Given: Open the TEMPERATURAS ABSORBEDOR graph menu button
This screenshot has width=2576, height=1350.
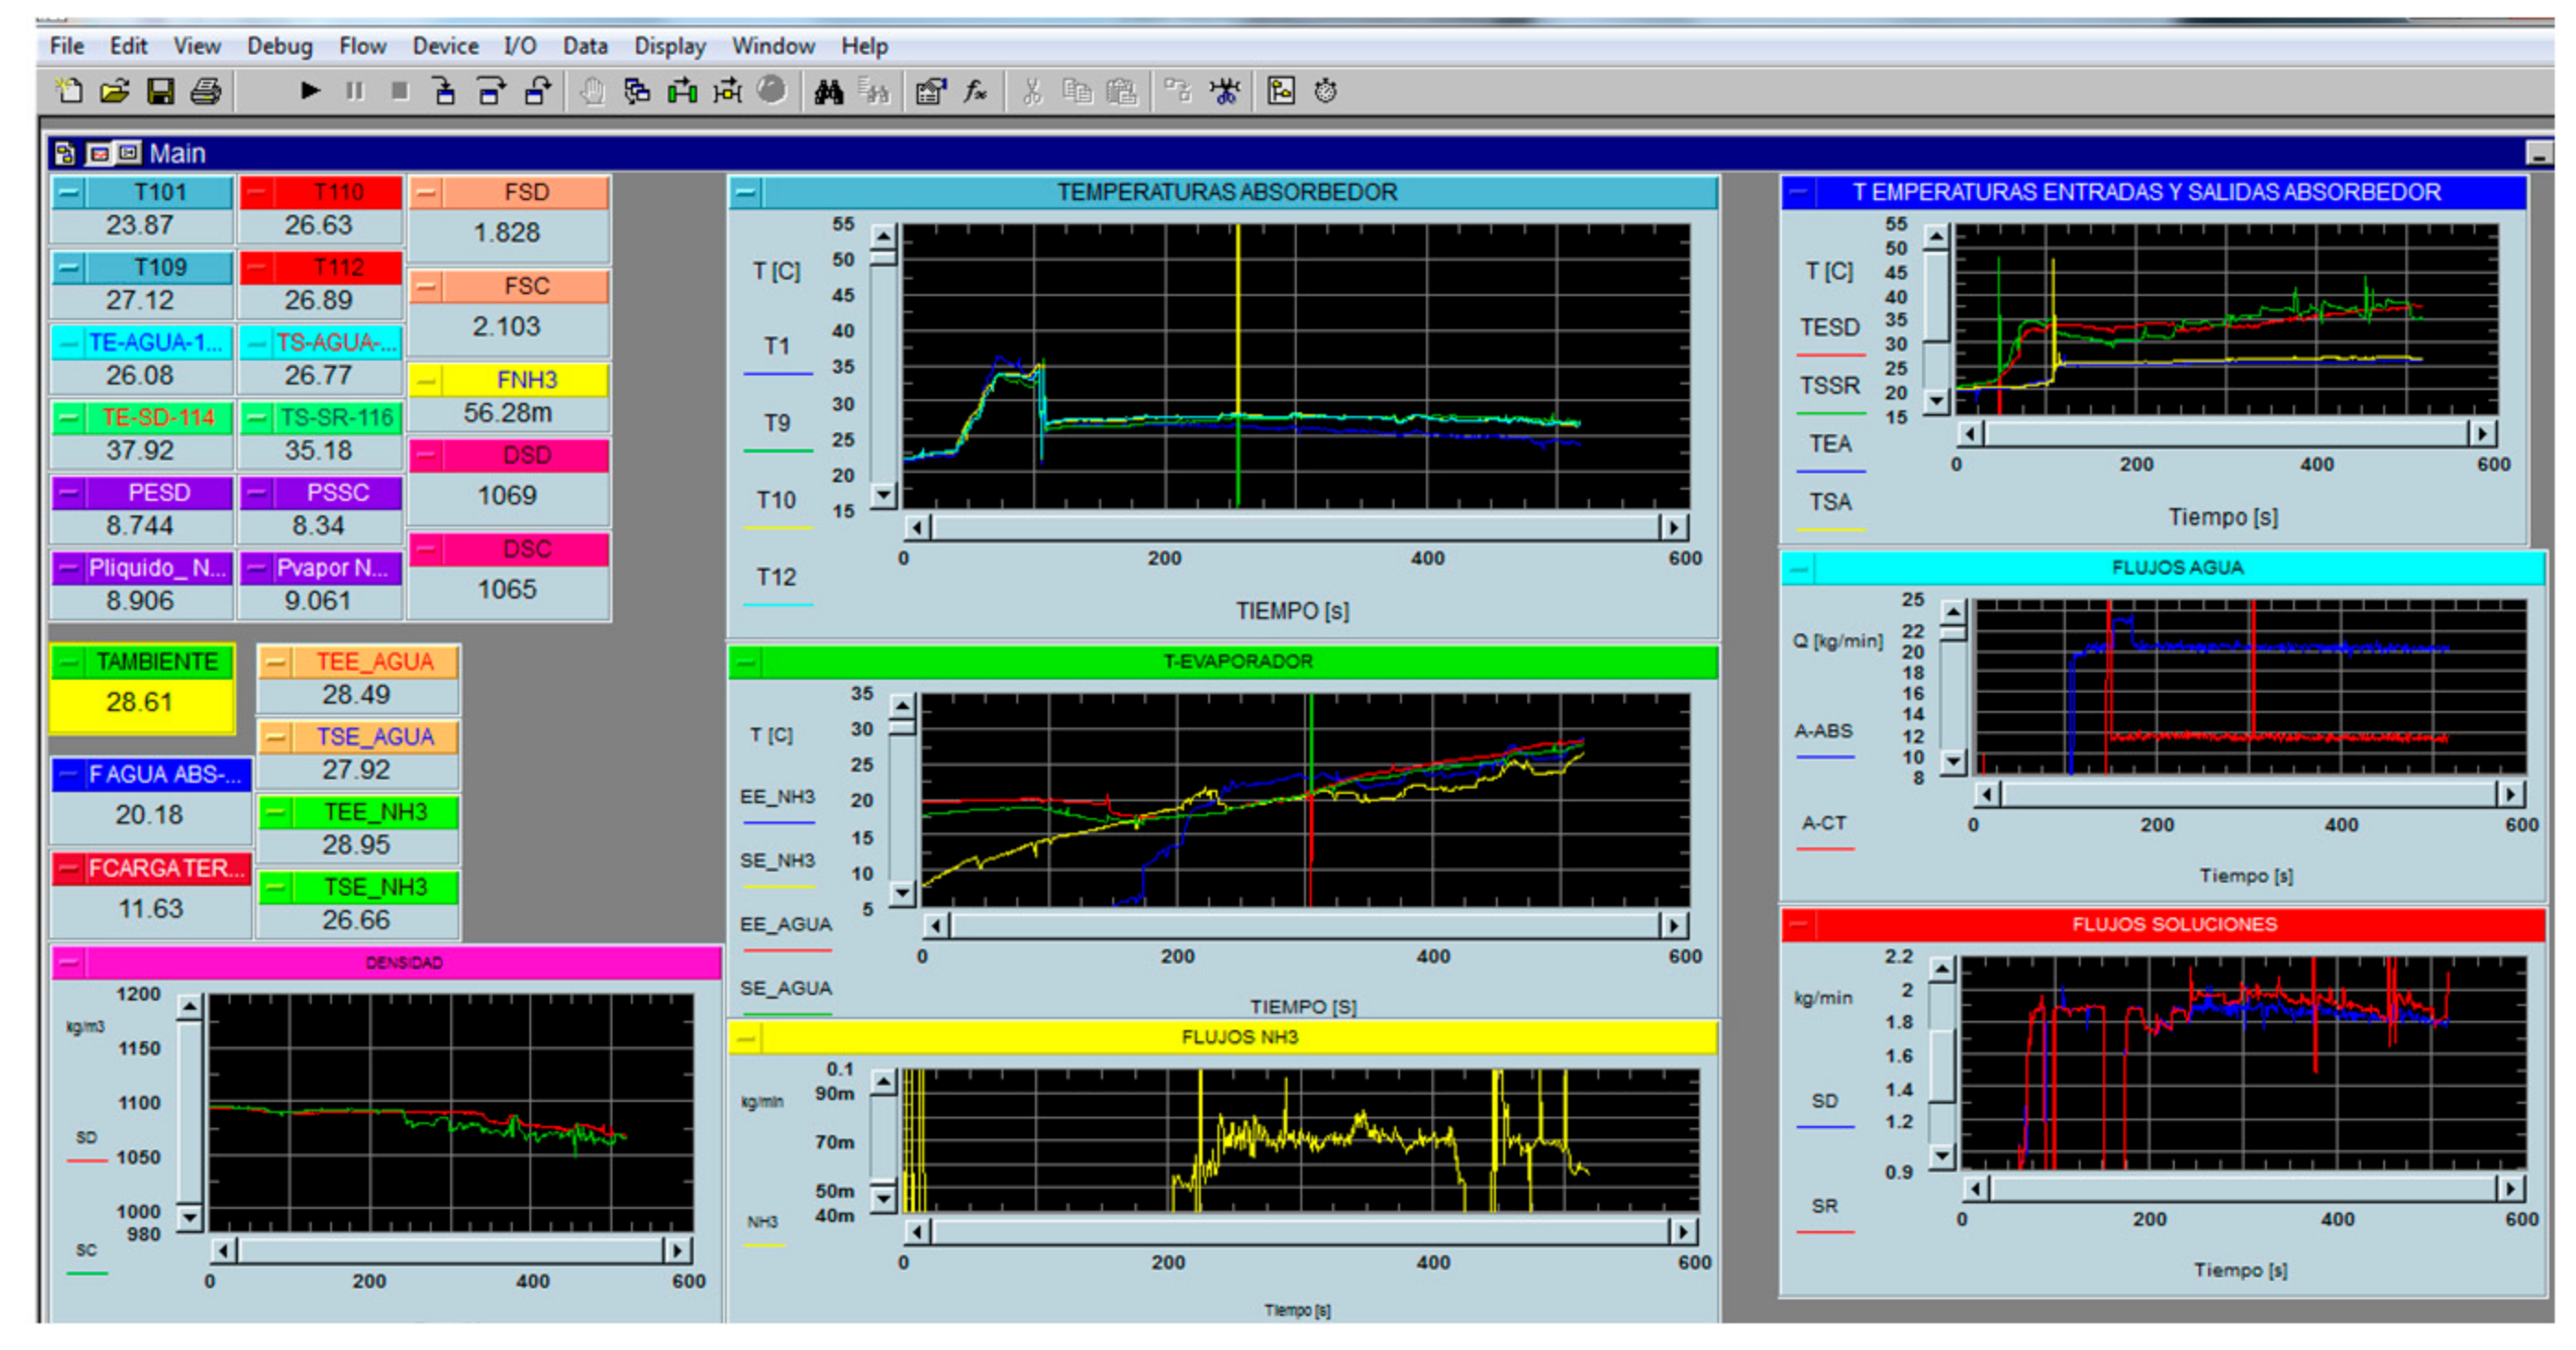Looking at the screenshot, I should pos(745,192).
